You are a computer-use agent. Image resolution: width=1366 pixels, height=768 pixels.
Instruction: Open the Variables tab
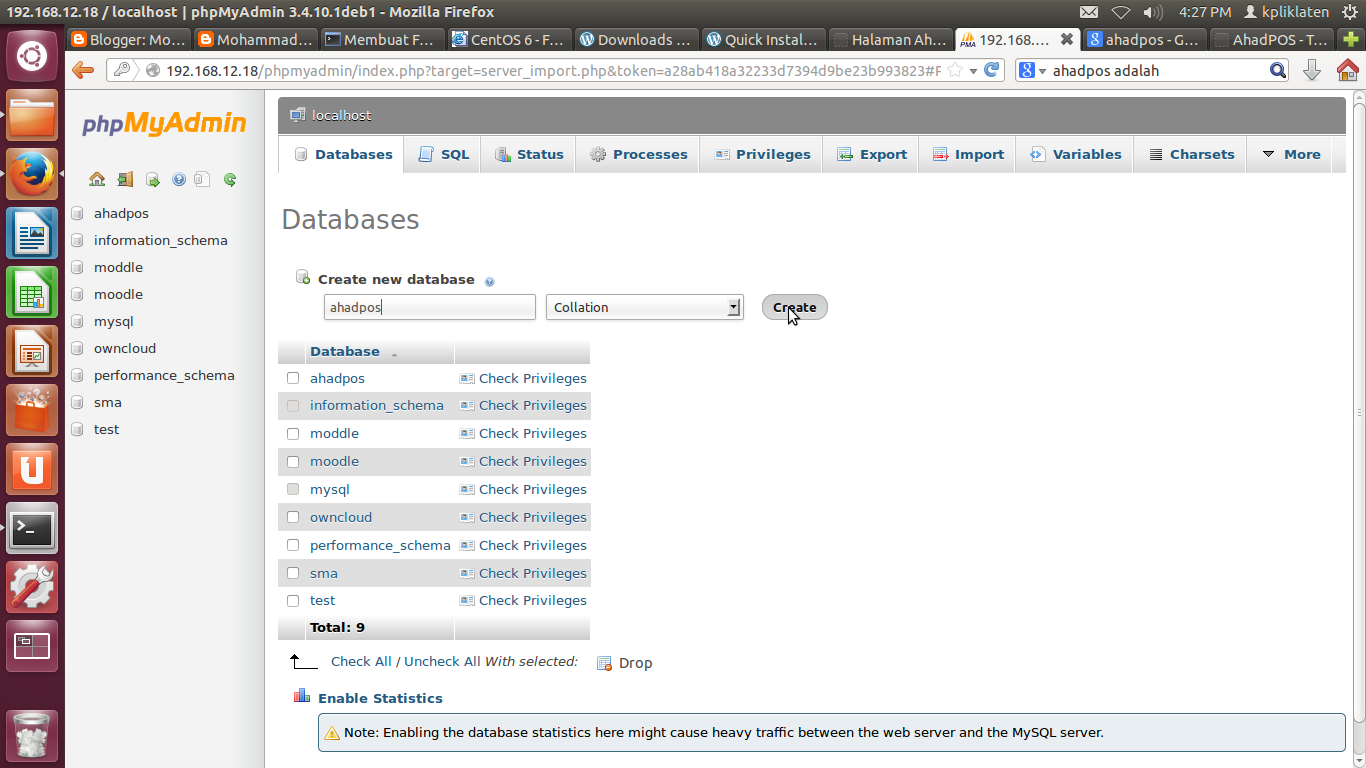coord(1075,155)
